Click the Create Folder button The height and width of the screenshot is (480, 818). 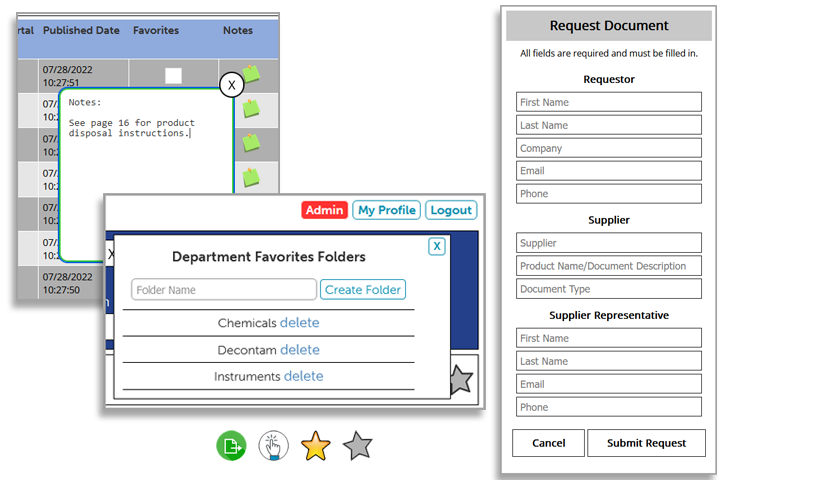point(363,290)
